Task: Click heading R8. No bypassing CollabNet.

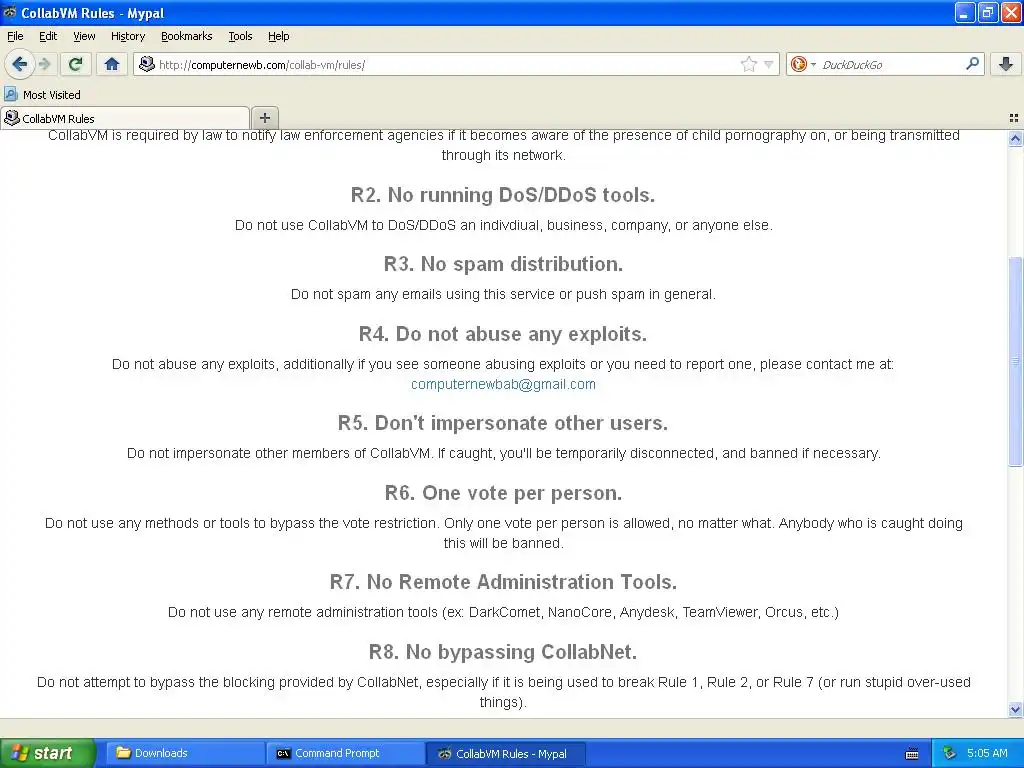Action: (x=503, y=652)
